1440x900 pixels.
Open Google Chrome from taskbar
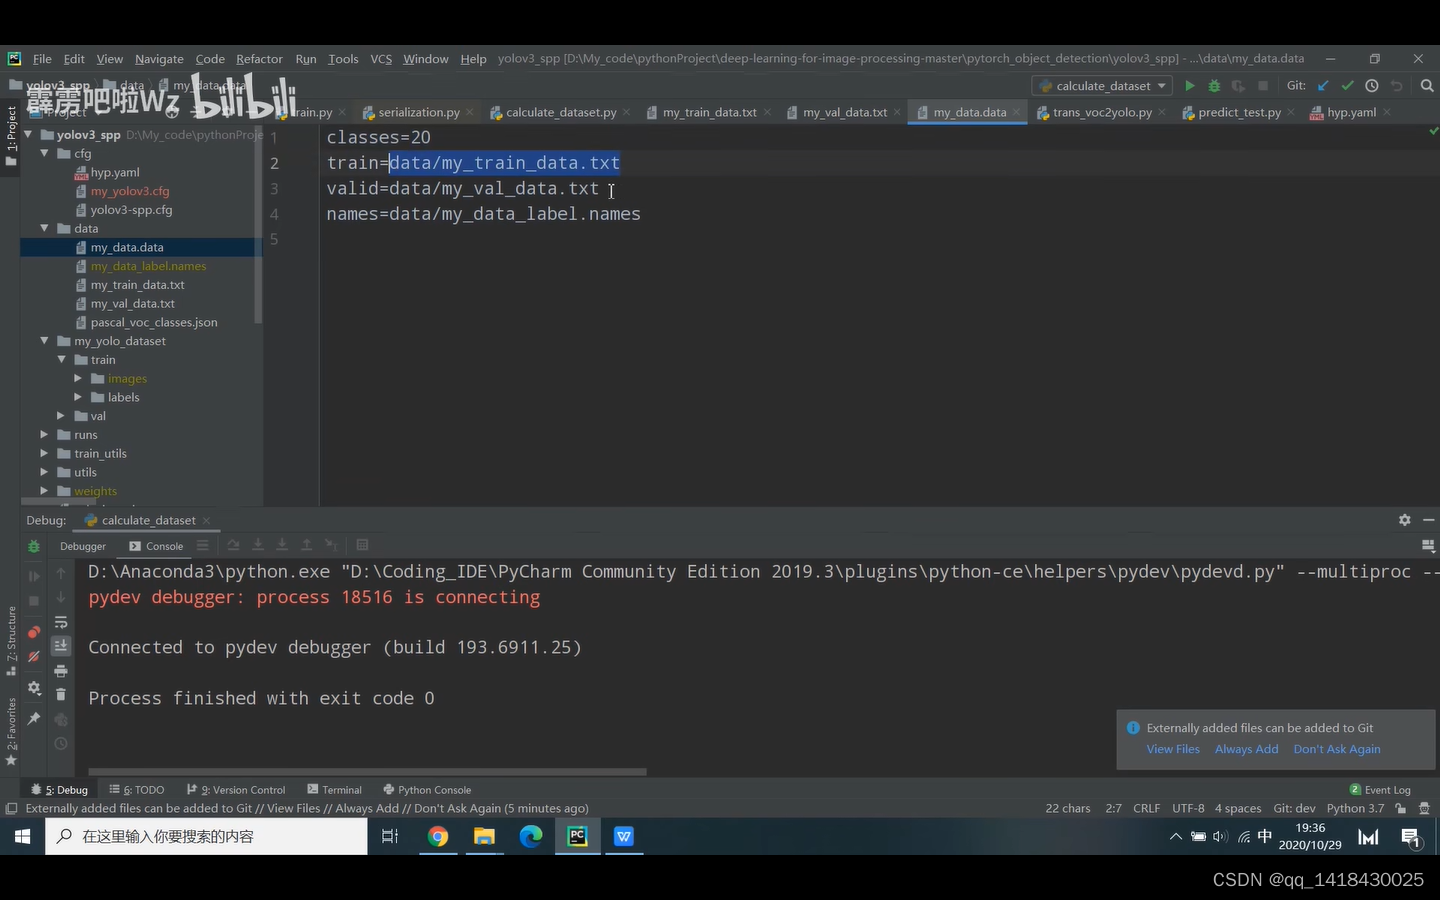coord(438,836)
